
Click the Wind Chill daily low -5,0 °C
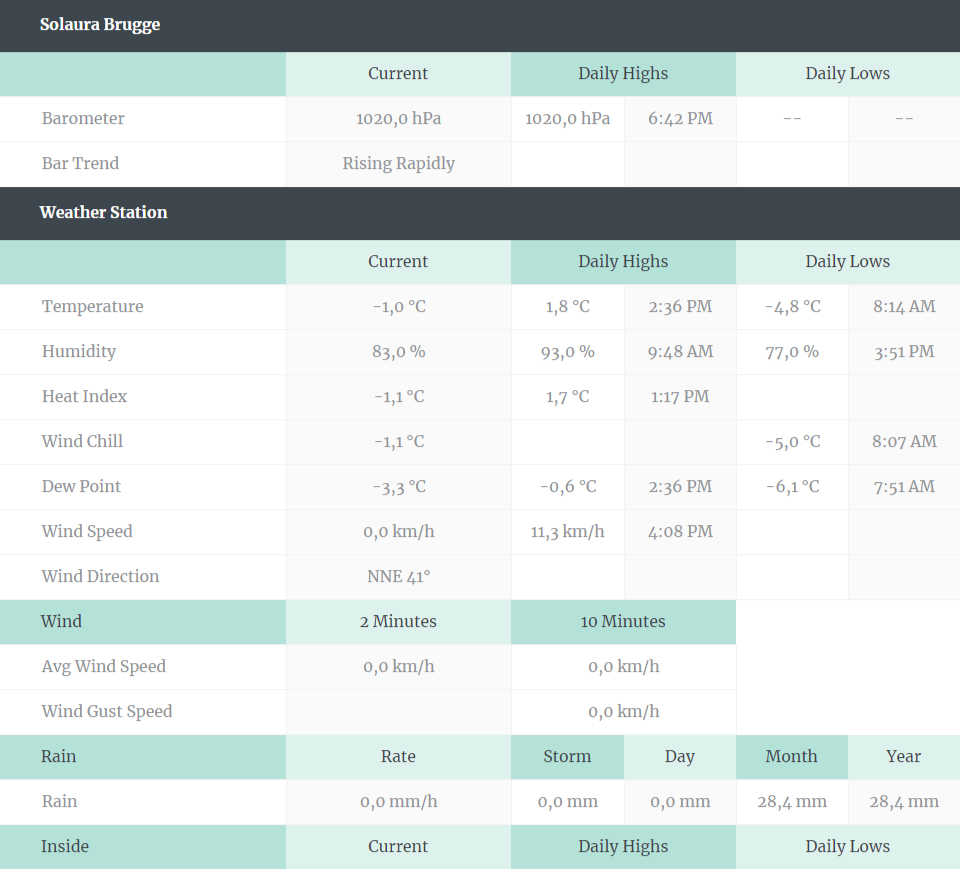tap(792, 442)
